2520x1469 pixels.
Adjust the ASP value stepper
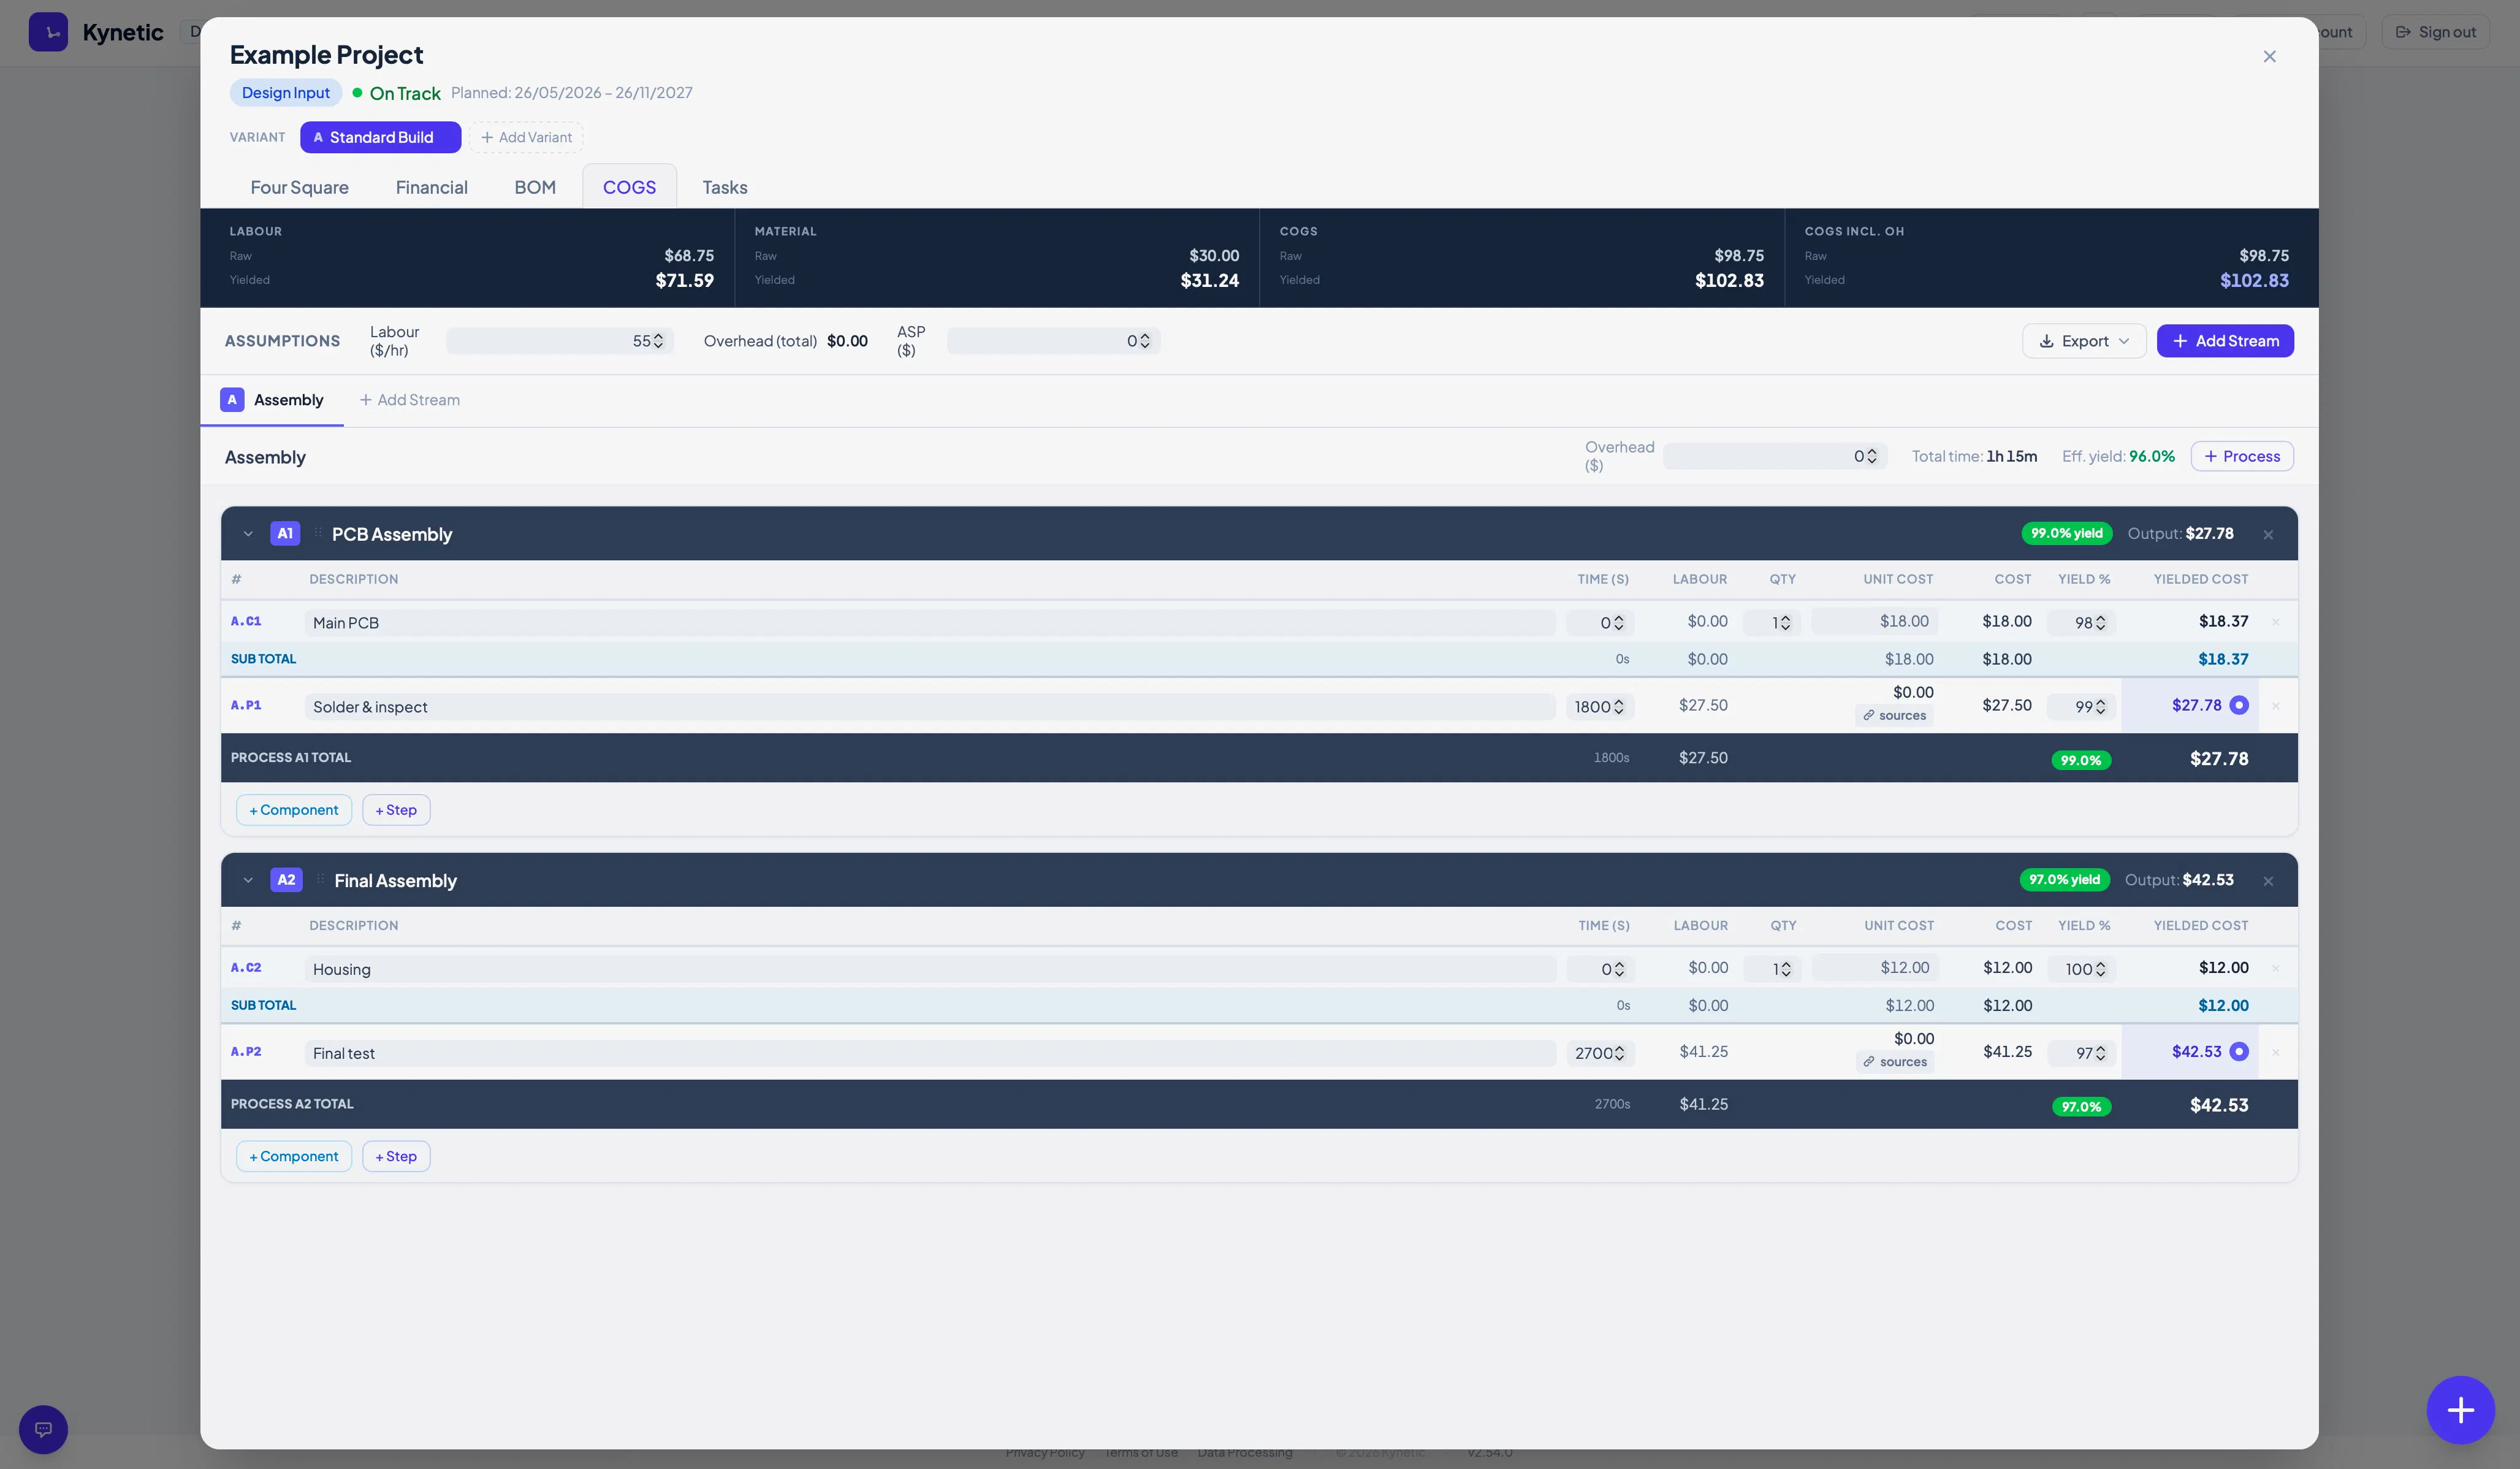click(x=1144, y=341)
